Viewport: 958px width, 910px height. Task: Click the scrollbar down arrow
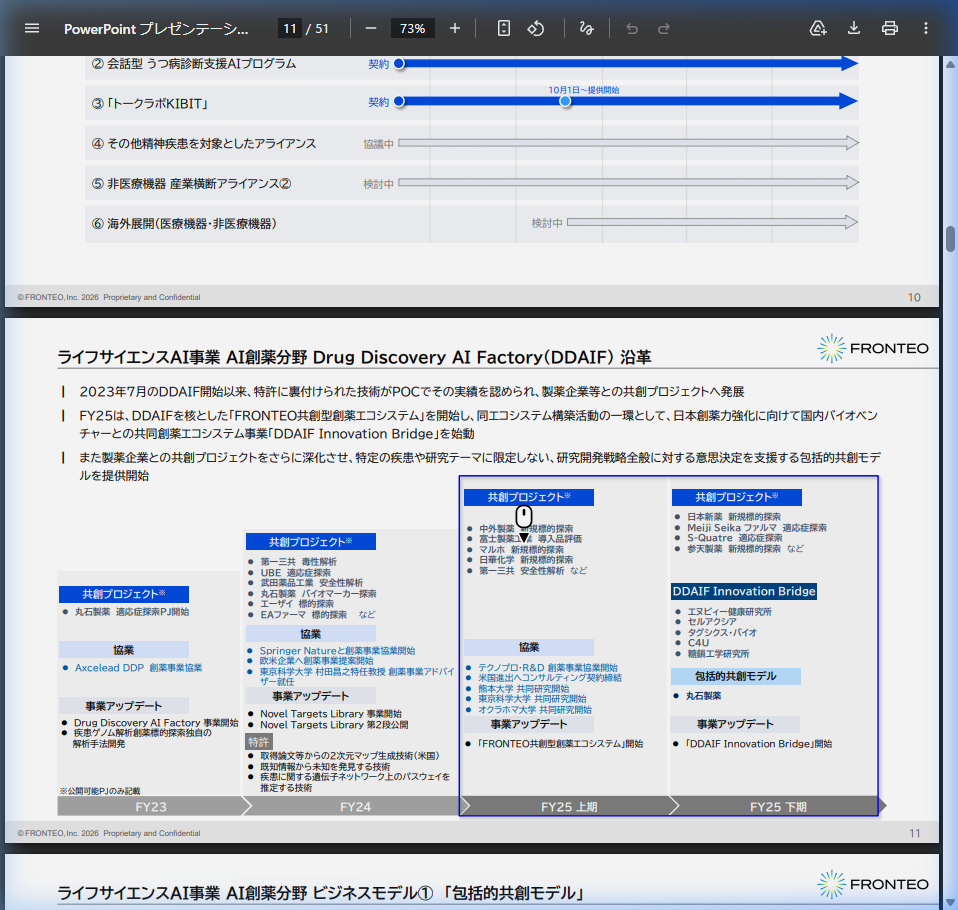tap(950, 902)
